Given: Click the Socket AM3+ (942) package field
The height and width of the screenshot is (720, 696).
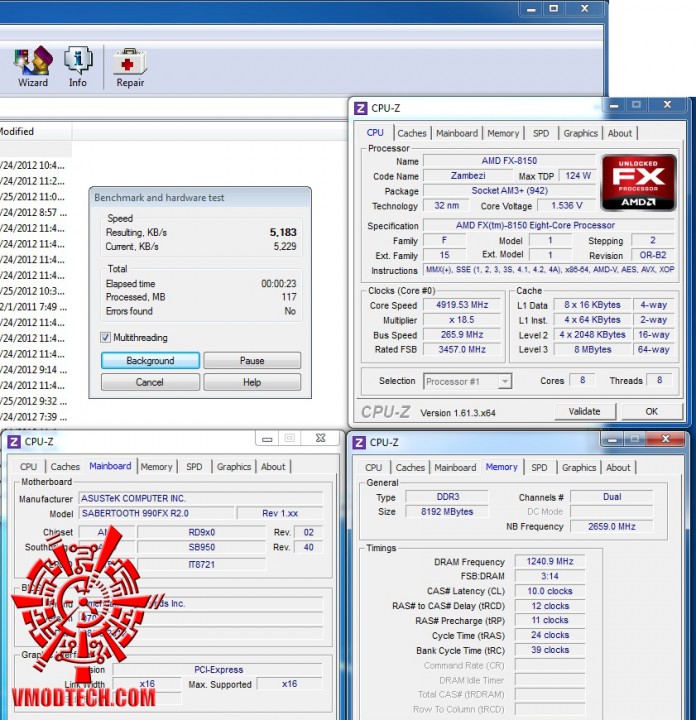Looking at the screenshot, I should tap(509, 191).
